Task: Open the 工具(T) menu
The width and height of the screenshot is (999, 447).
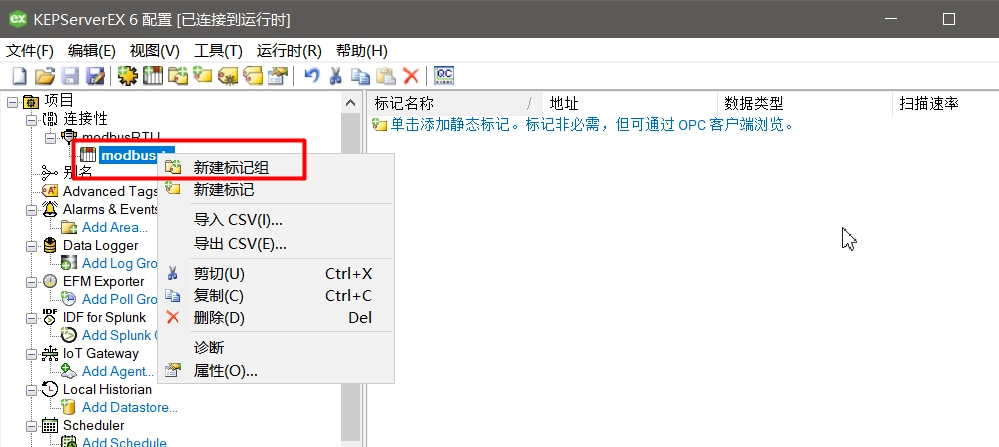Action: (x=219, y=50)
